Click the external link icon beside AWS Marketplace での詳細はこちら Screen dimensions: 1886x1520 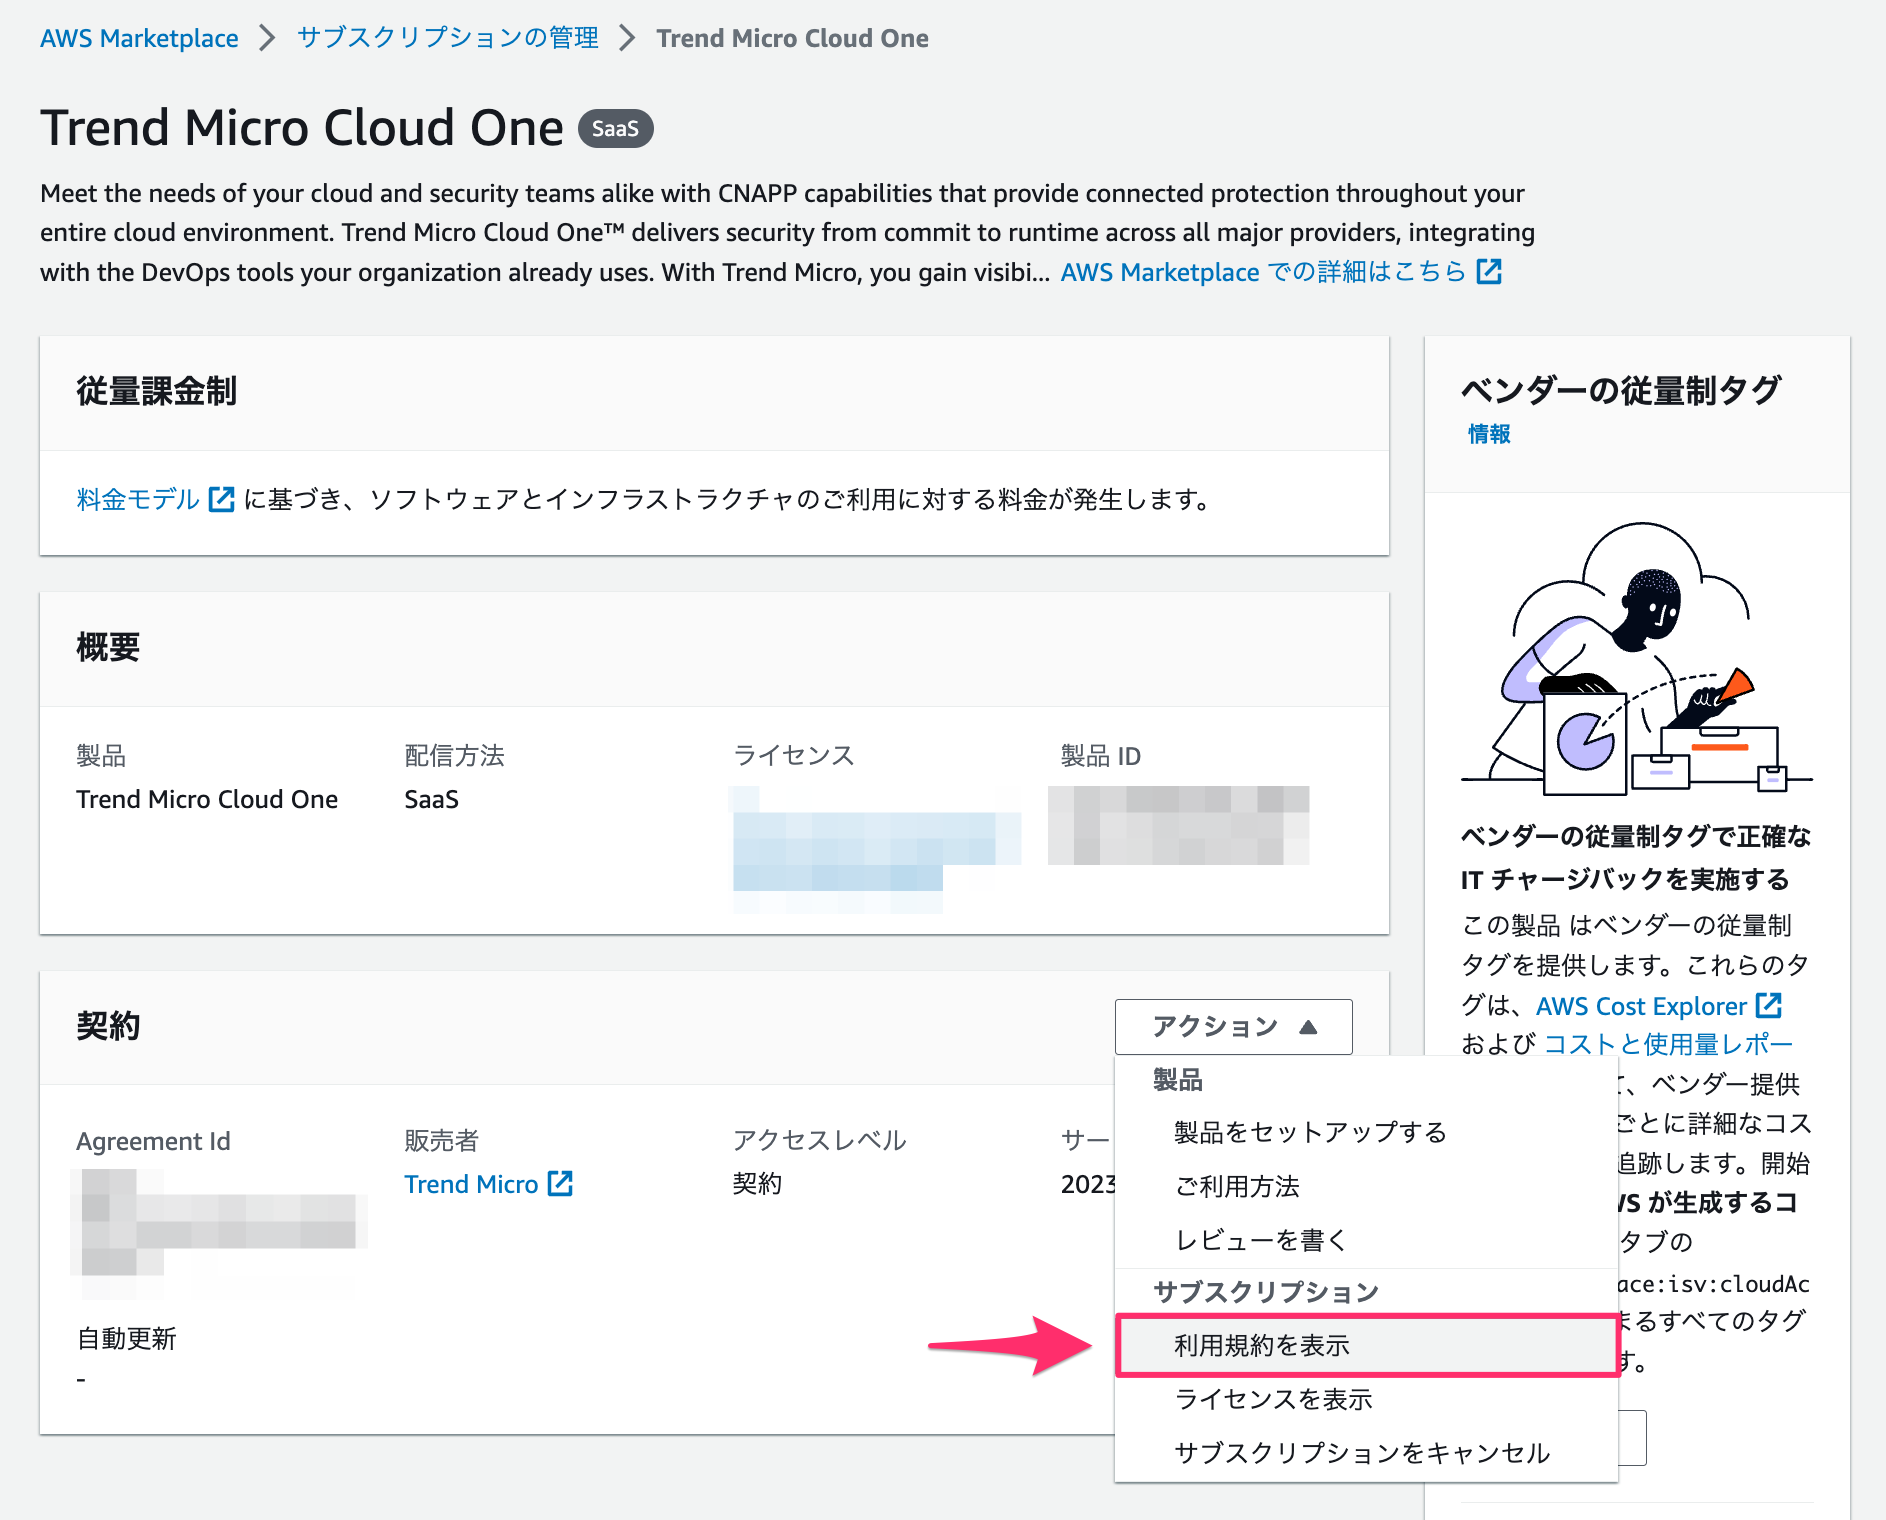click(x=1489, y=270)
